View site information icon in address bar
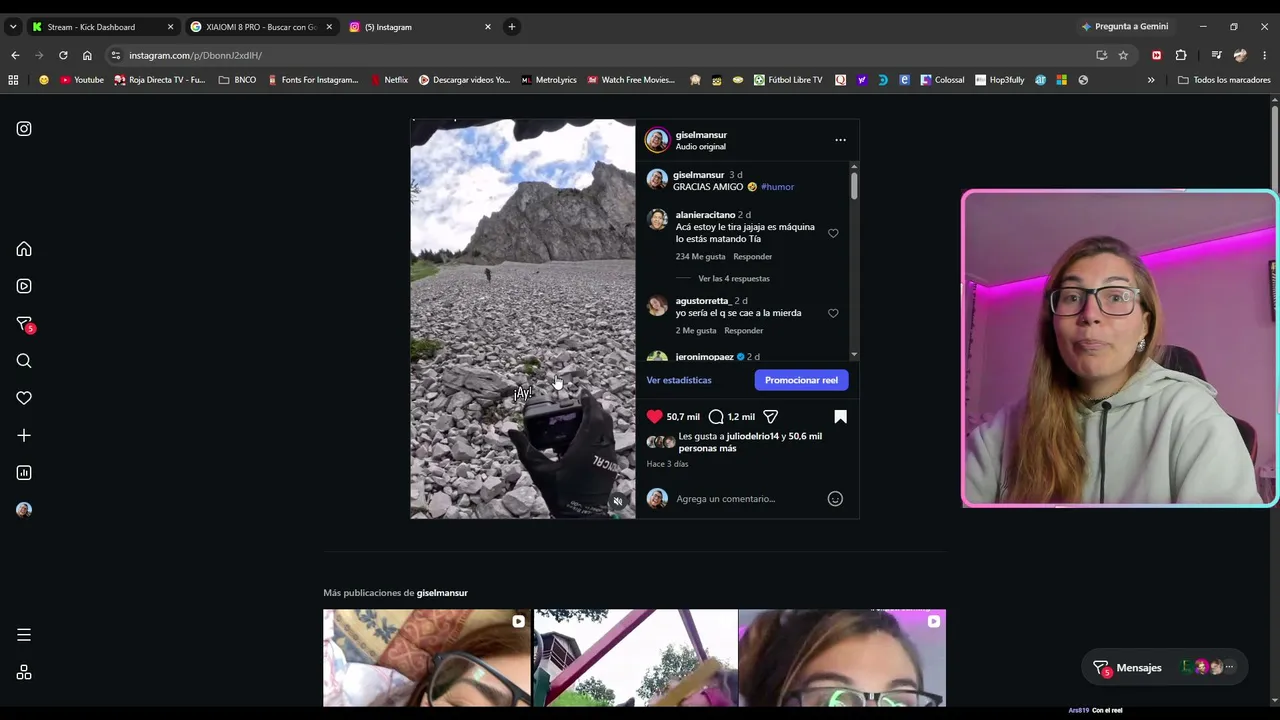 116,55
